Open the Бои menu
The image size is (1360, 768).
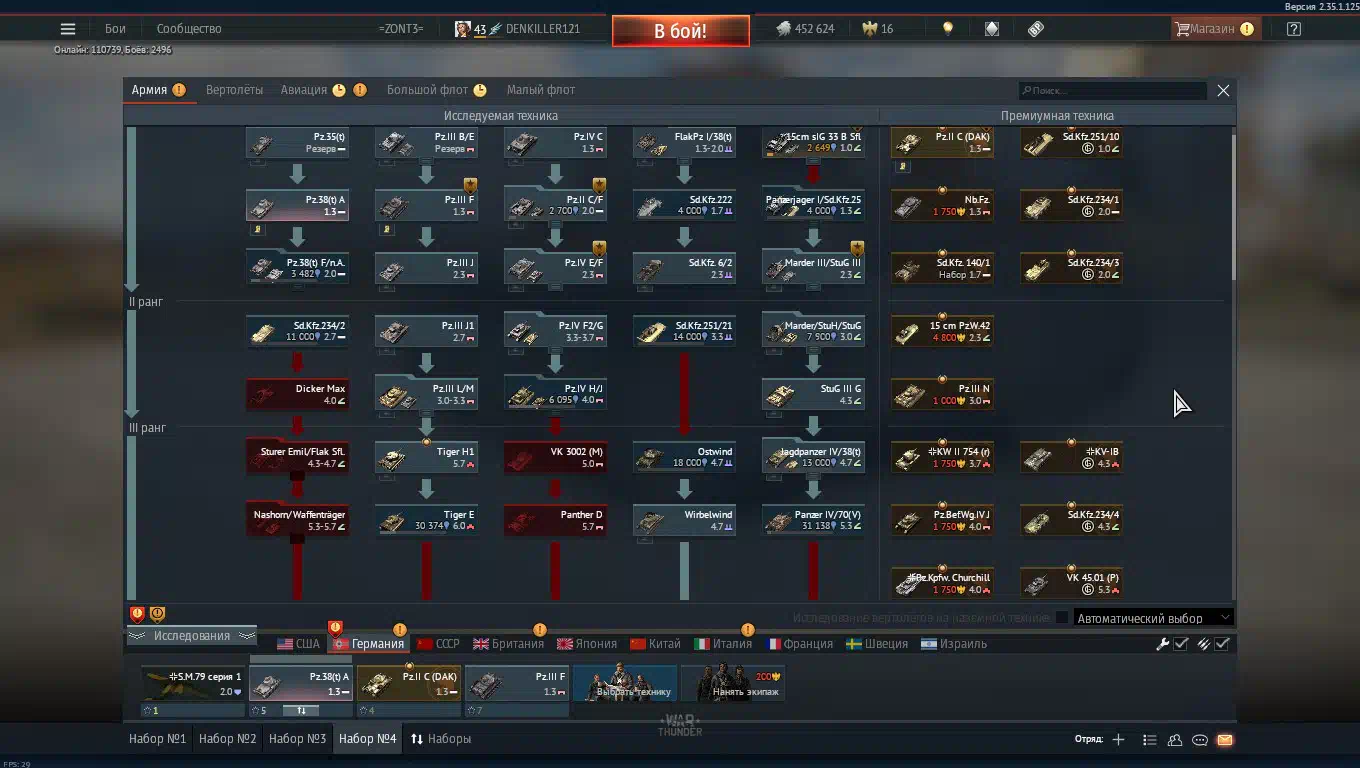[115, 29]
